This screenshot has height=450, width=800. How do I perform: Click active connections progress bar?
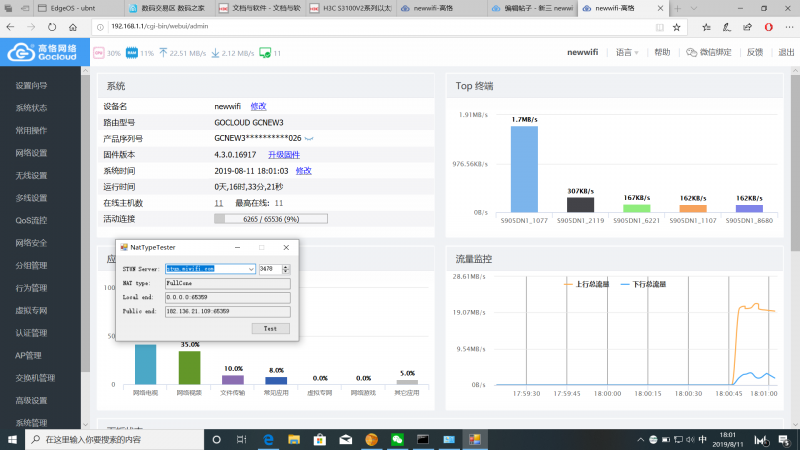(x=271, y=219)
